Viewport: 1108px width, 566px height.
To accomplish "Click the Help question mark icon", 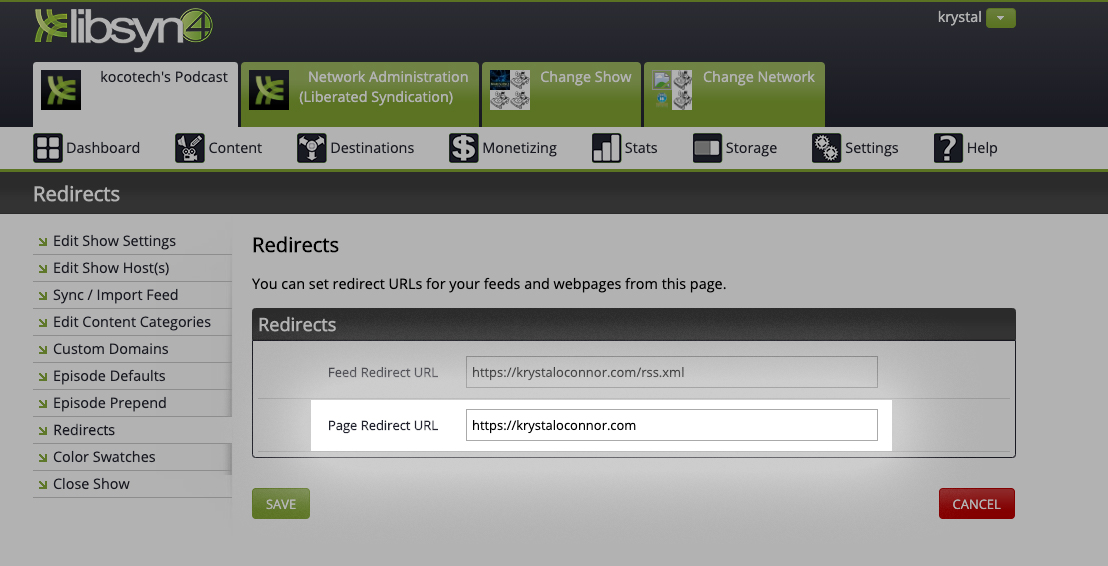I will [x=948, y=148].
